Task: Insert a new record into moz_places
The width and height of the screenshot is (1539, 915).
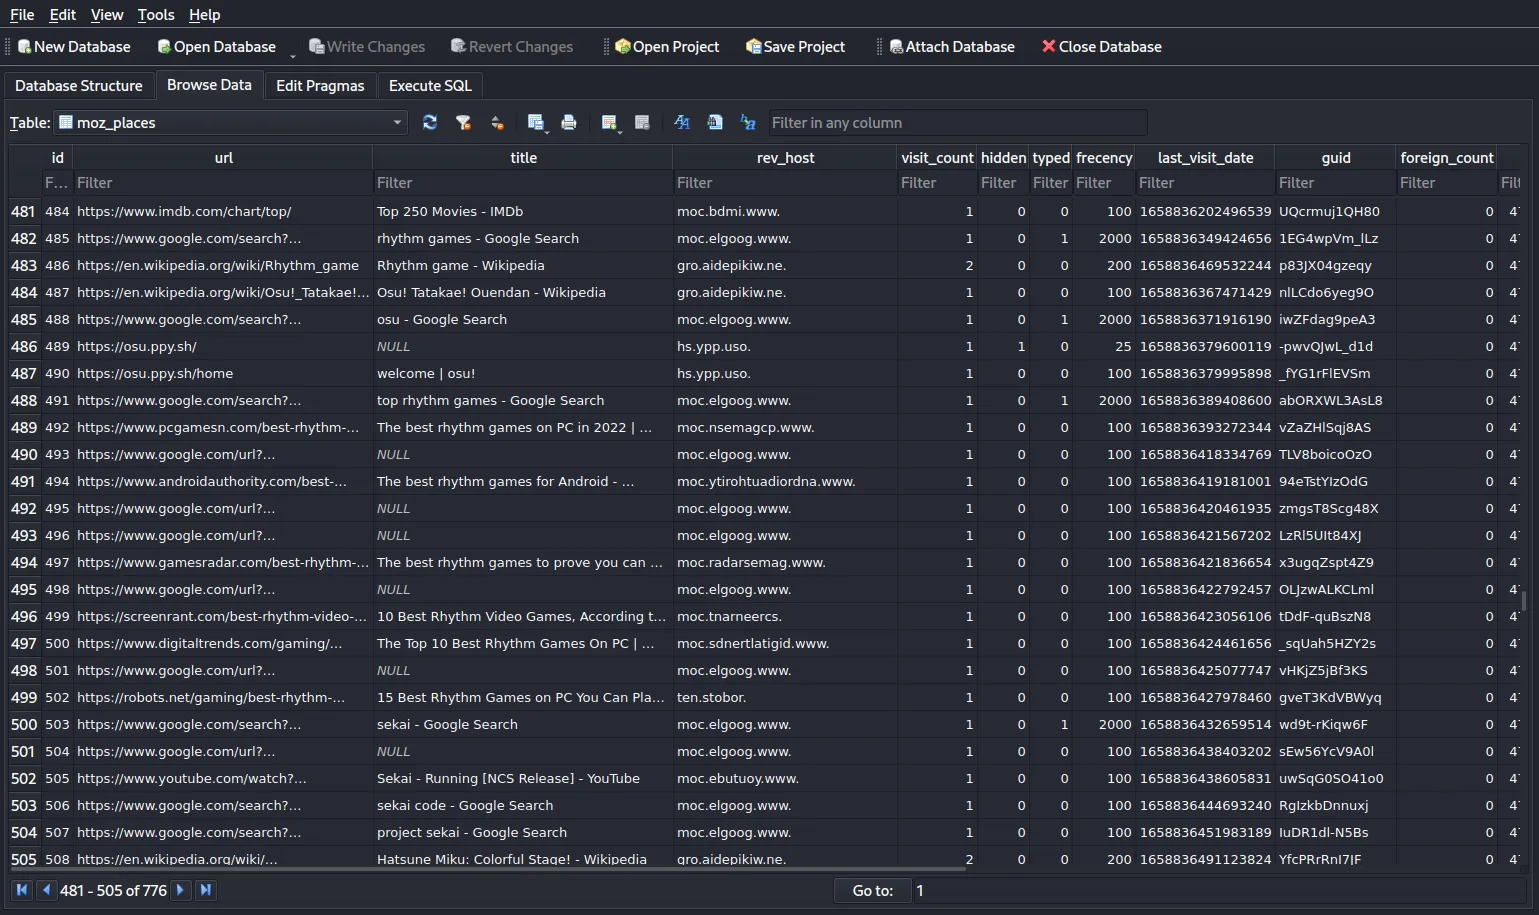Action: pos(608,120)
